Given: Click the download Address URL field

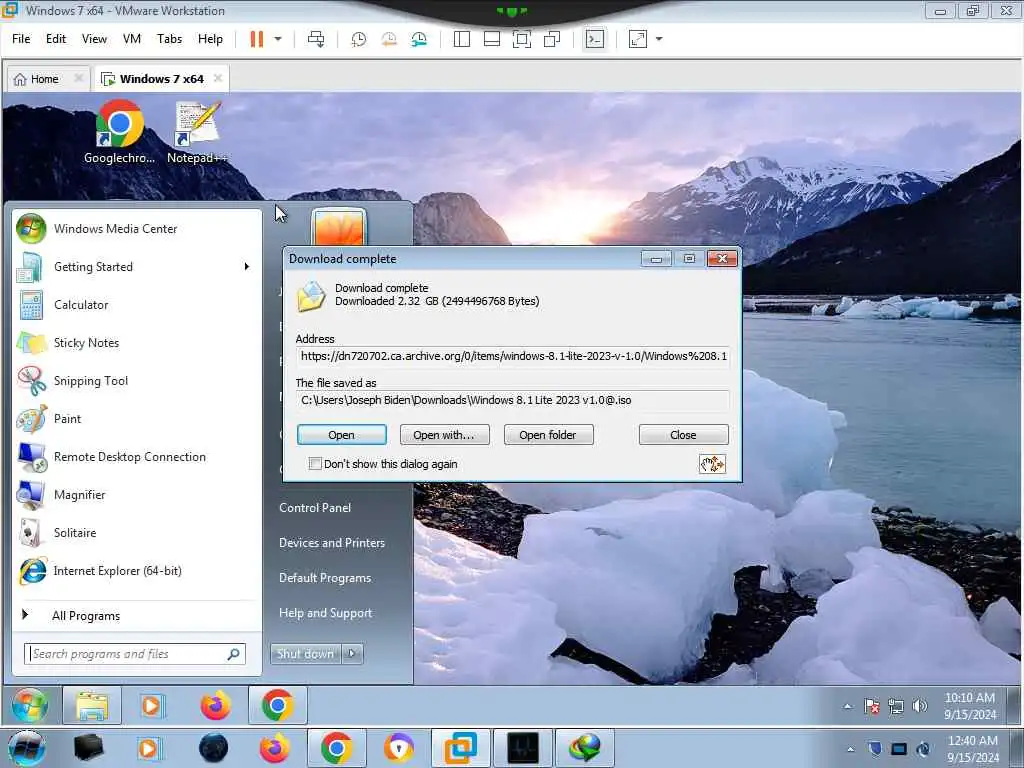Looking at the screenshot, I should click(x=513, y=357).
